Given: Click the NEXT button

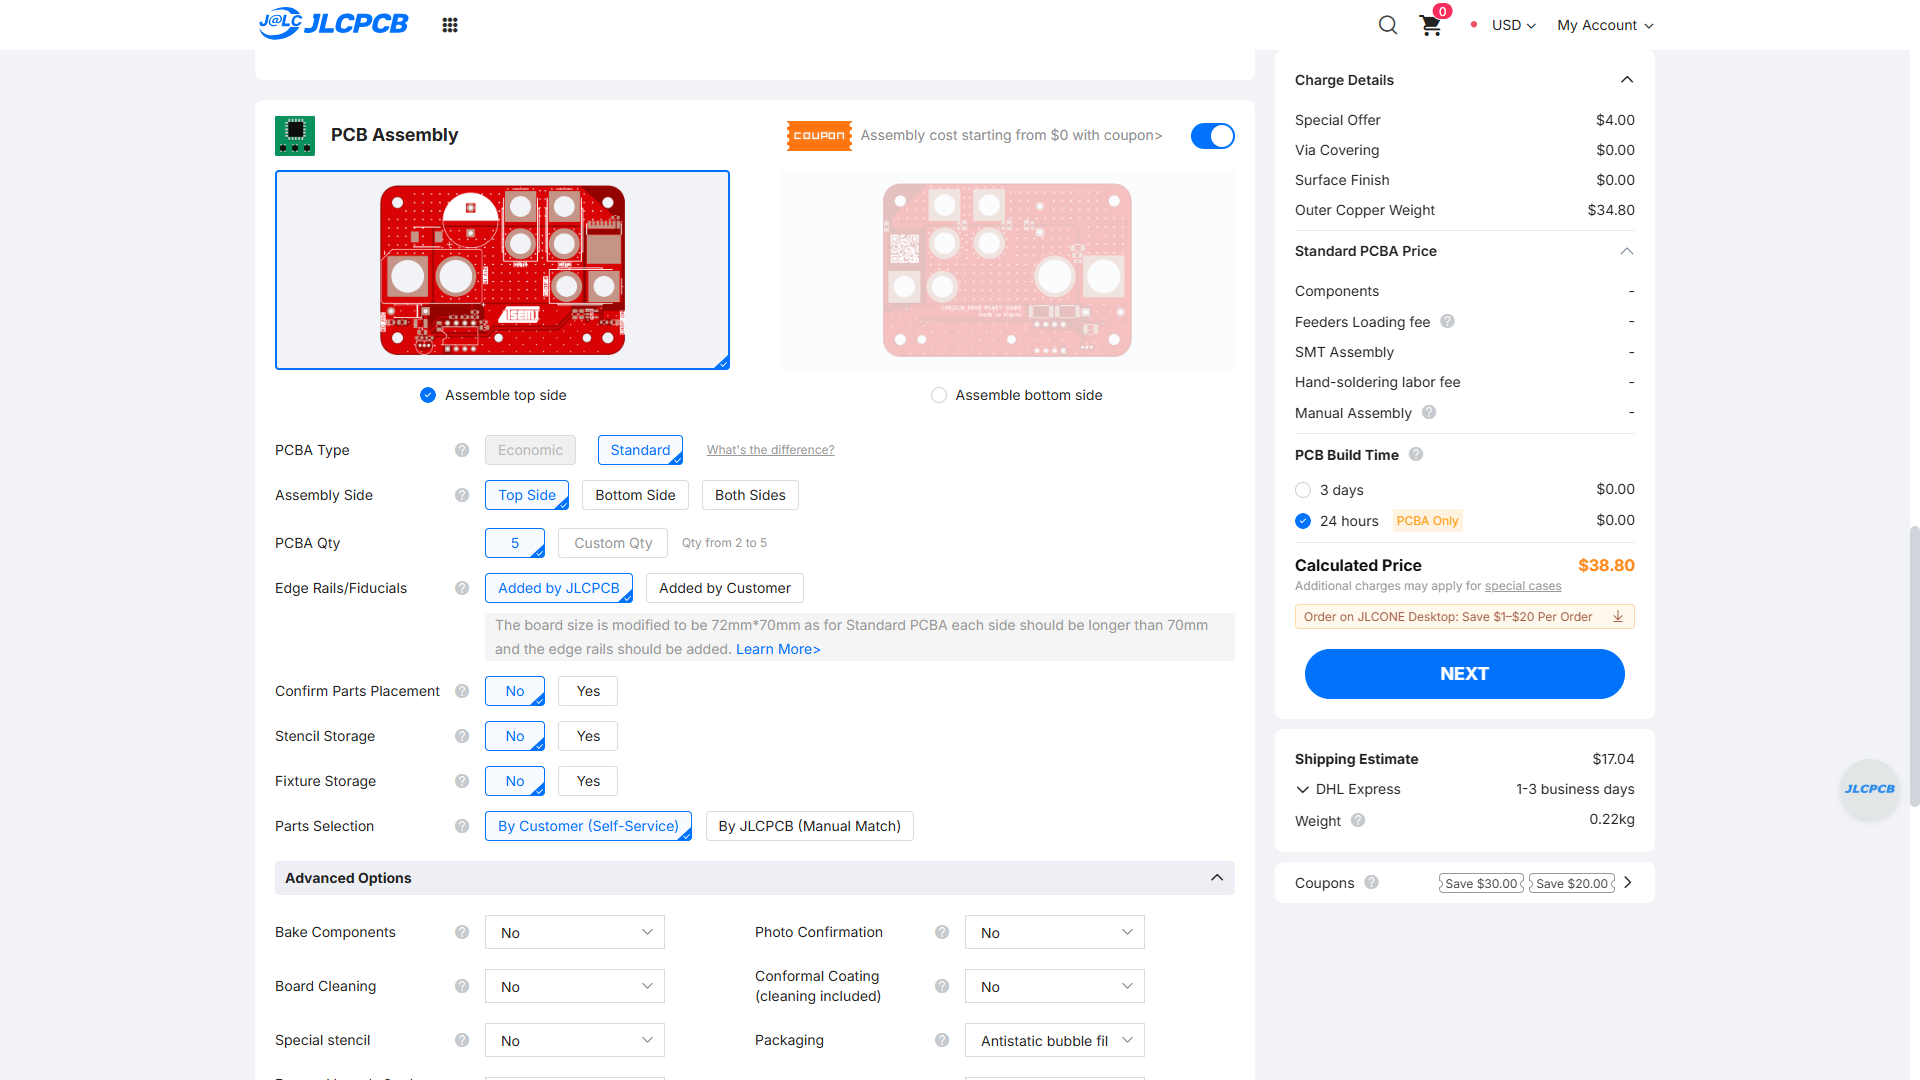Looking at the screenshot, I should point(1464,674).
